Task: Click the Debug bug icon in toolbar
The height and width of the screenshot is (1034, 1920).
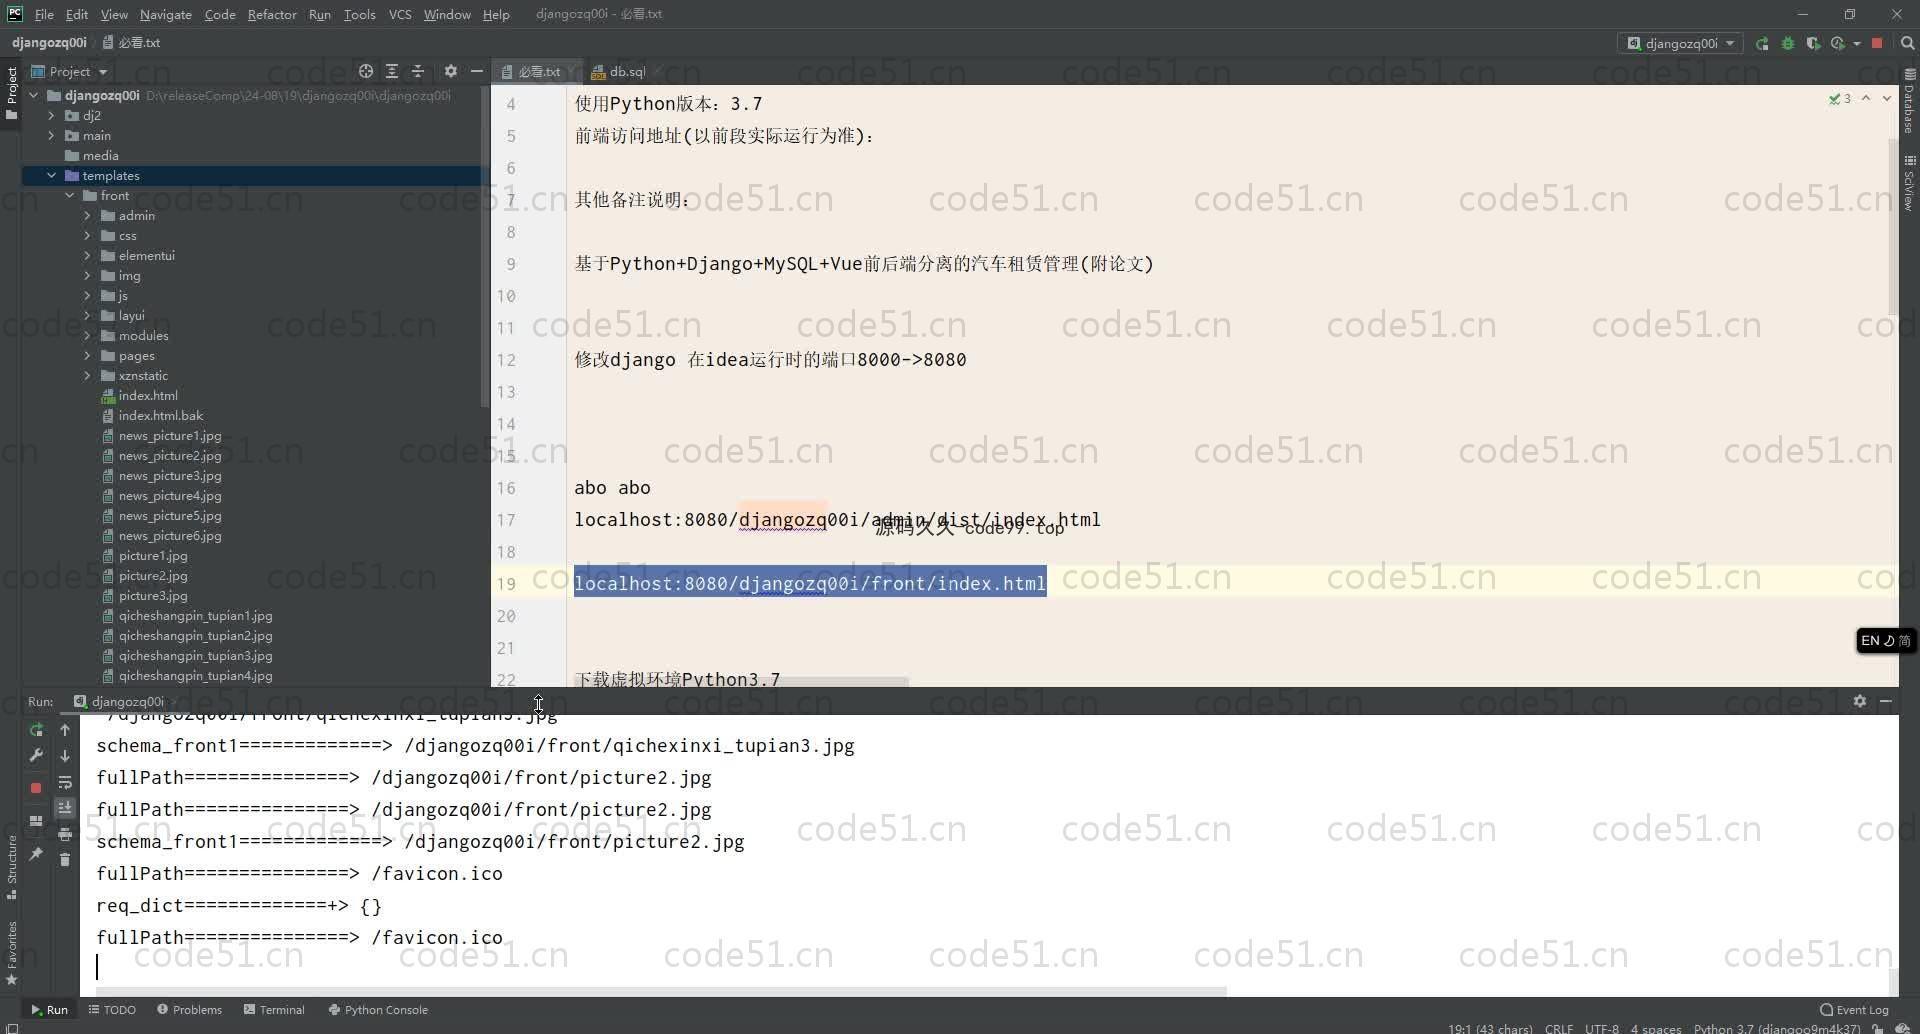Action: (1788, 43)
